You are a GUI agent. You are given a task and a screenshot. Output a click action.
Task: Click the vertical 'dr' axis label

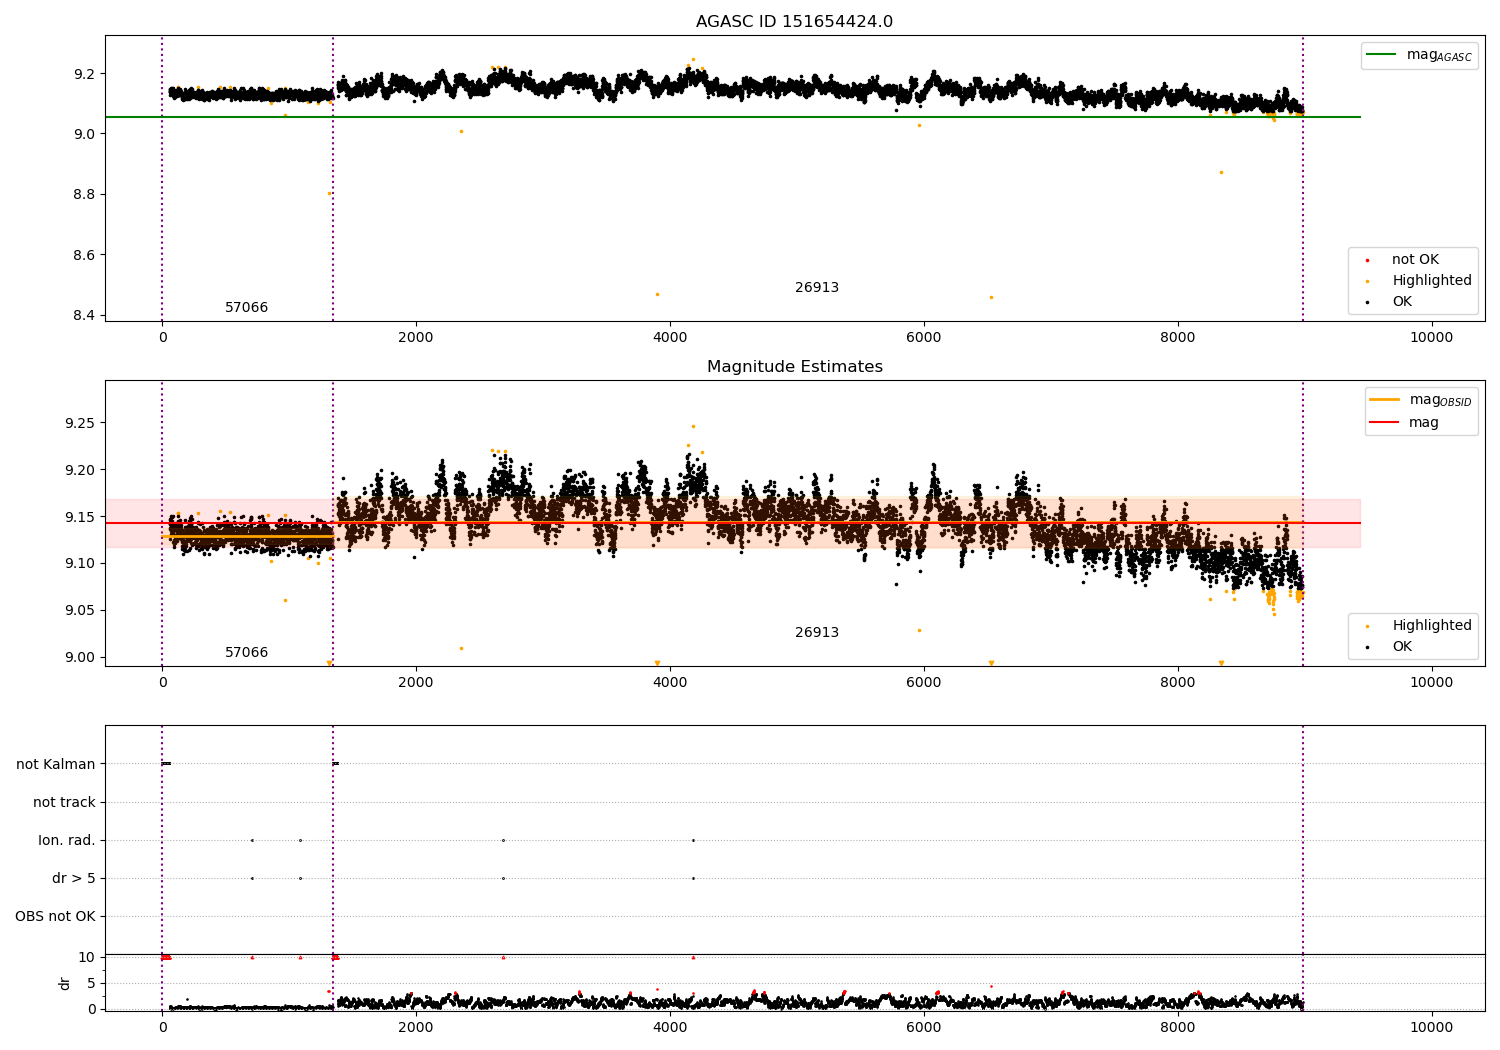pos(65,983)
